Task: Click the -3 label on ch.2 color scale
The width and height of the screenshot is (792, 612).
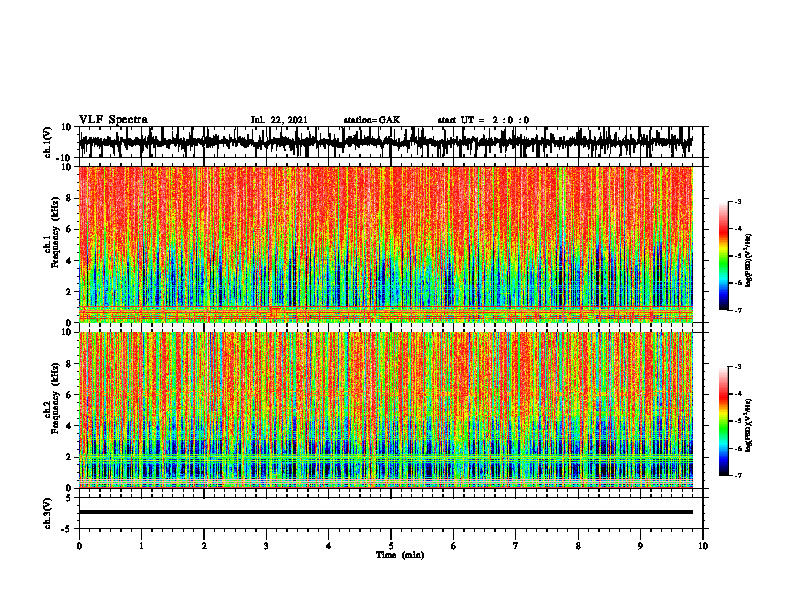Action: pyautogui.click(x=738, y=367)
